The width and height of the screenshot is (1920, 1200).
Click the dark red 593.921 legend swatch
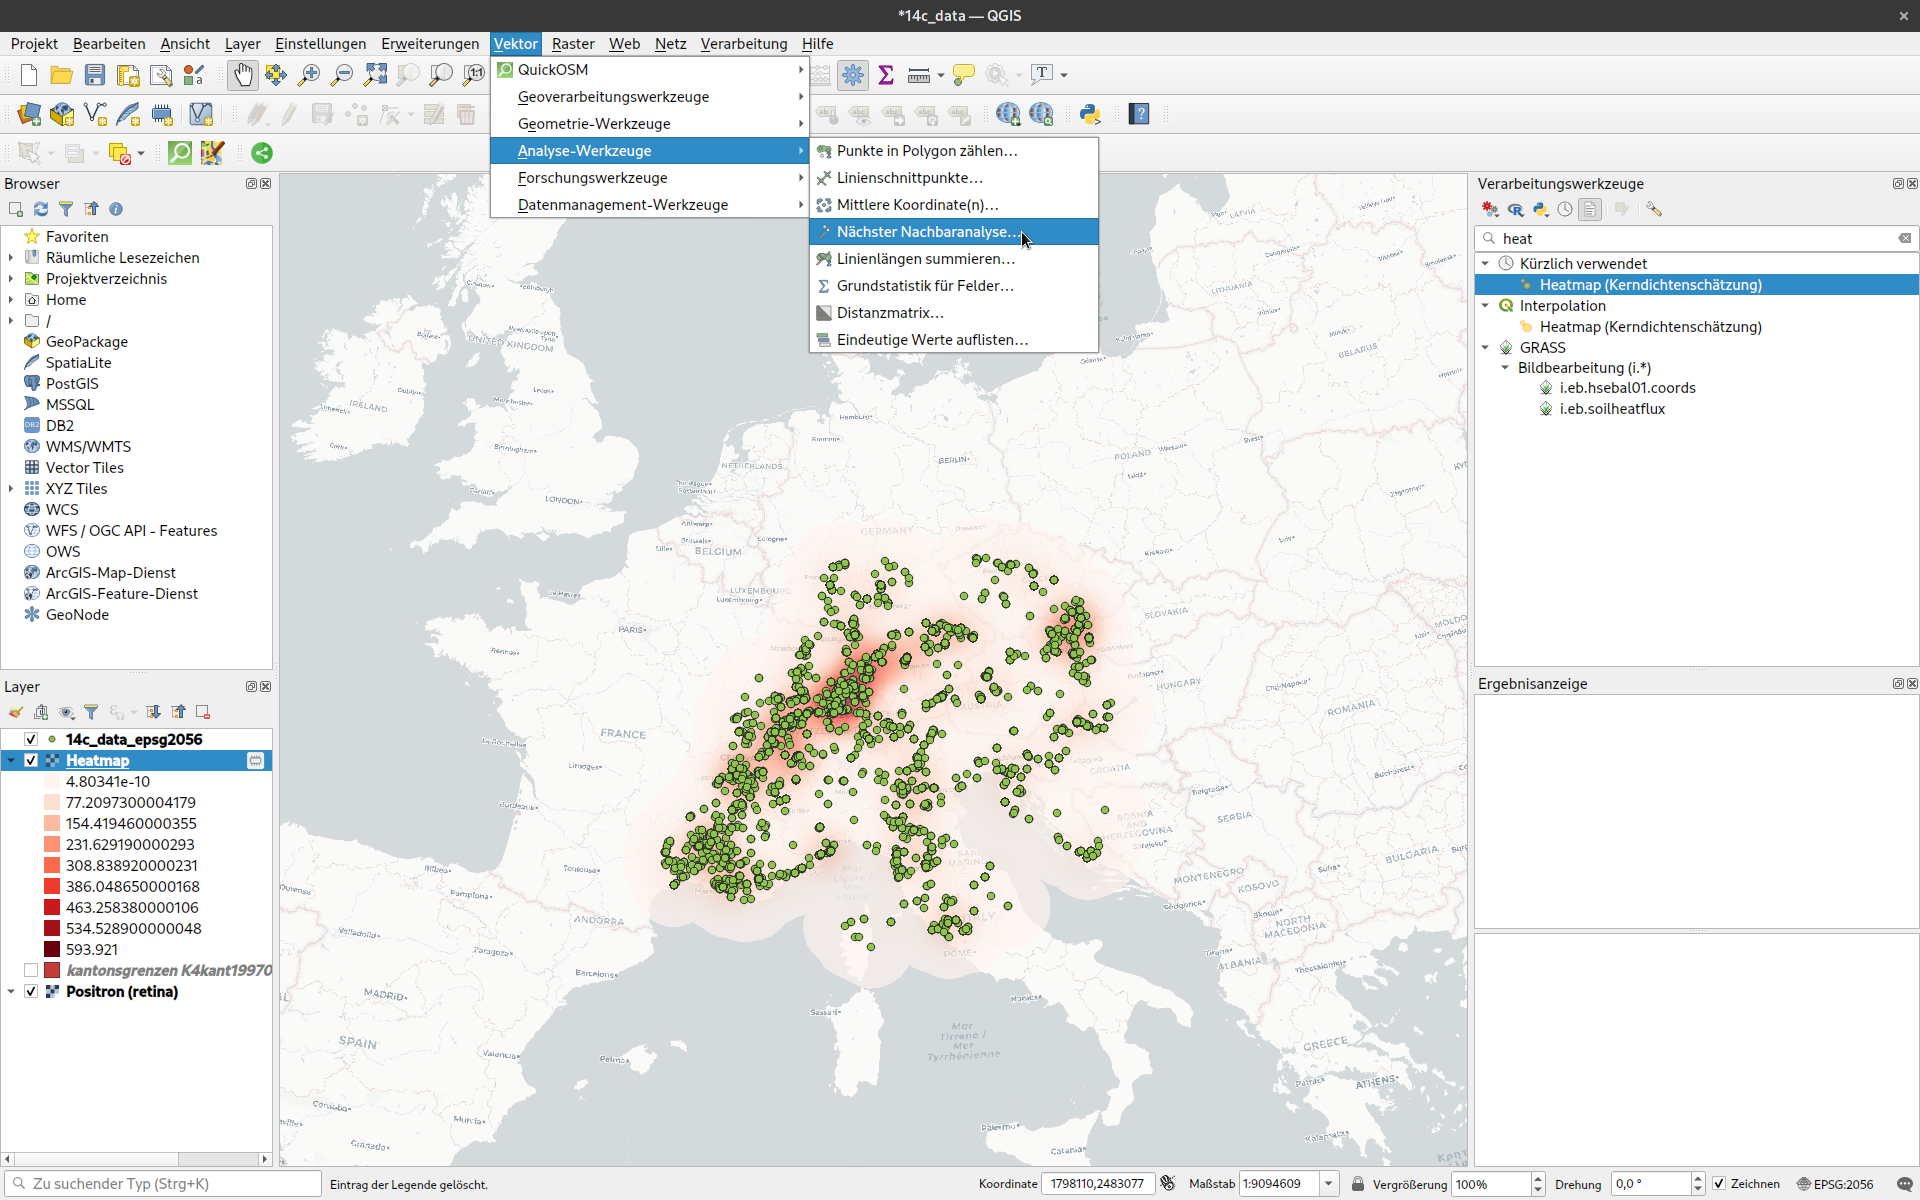[x=52, y=949]
